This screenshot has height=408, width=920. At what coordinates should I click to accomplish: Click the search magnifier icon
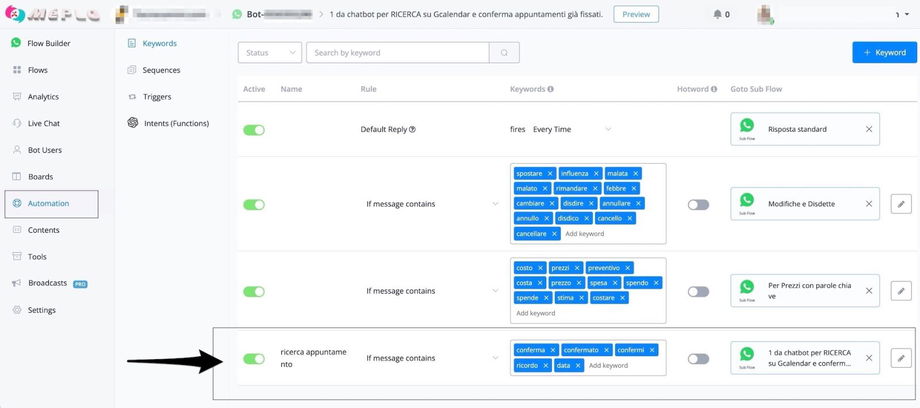[504, 53]
